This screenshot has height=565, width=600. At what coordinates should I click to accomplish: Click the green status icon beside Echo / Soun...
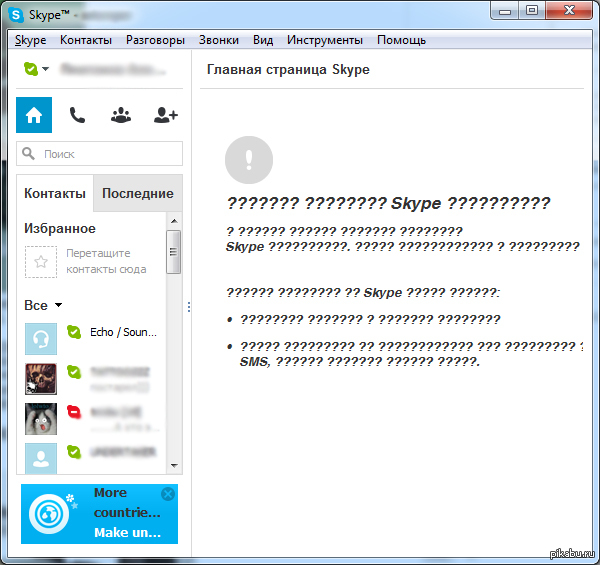pyautogui.click(x=74, y=332)
